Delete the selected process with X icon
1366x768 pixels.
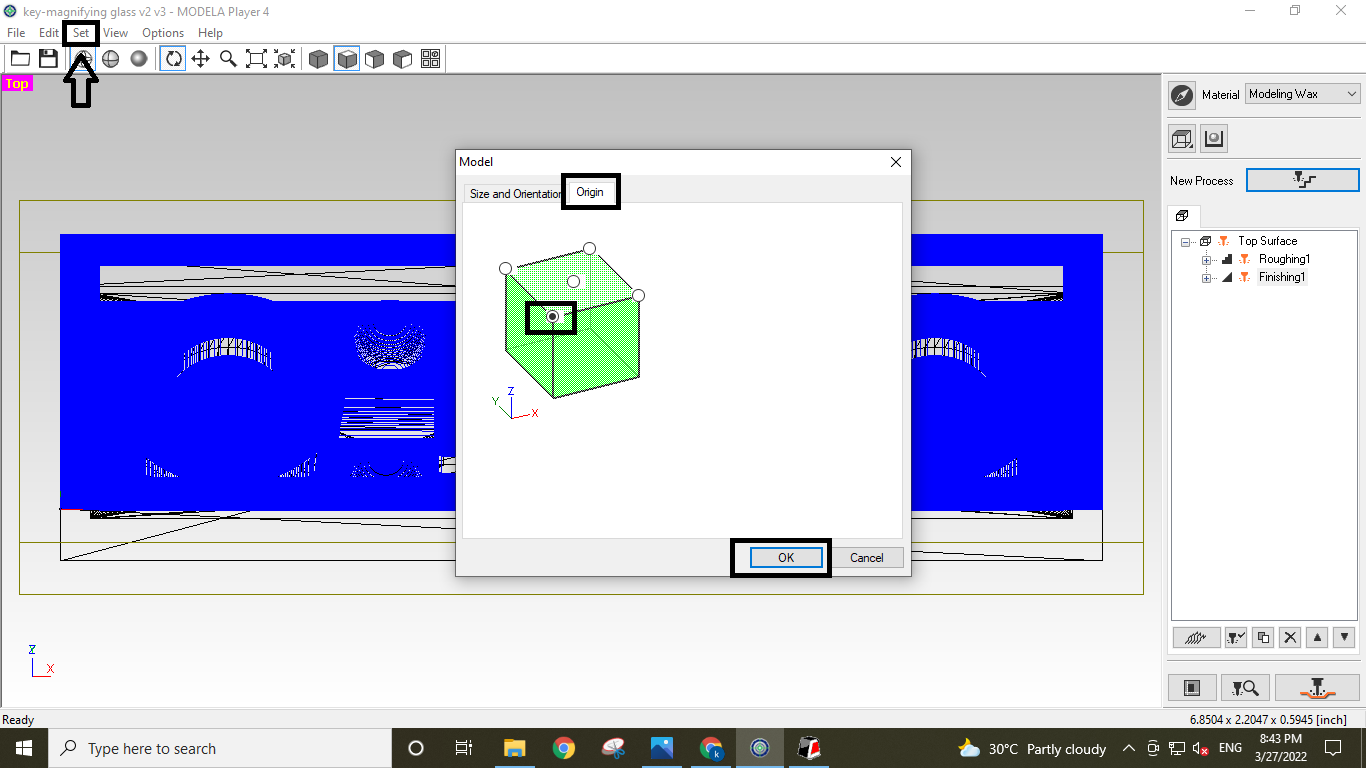[x=1290, y=637]
